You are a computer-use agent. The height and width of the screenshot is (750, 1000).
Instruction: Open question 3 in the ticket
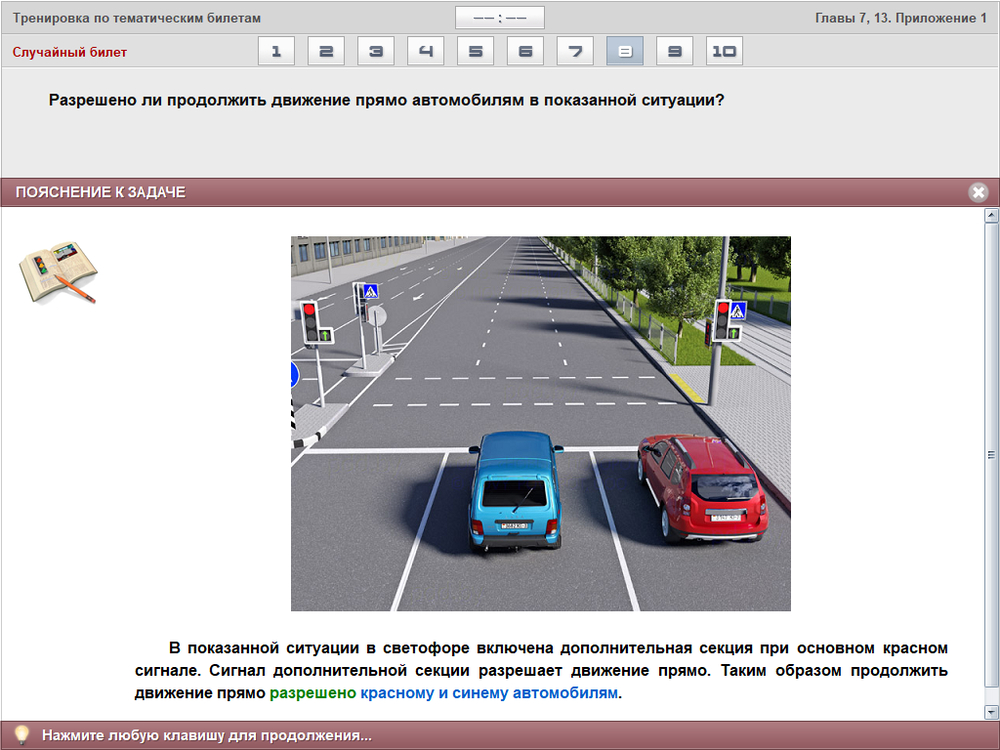376,52
